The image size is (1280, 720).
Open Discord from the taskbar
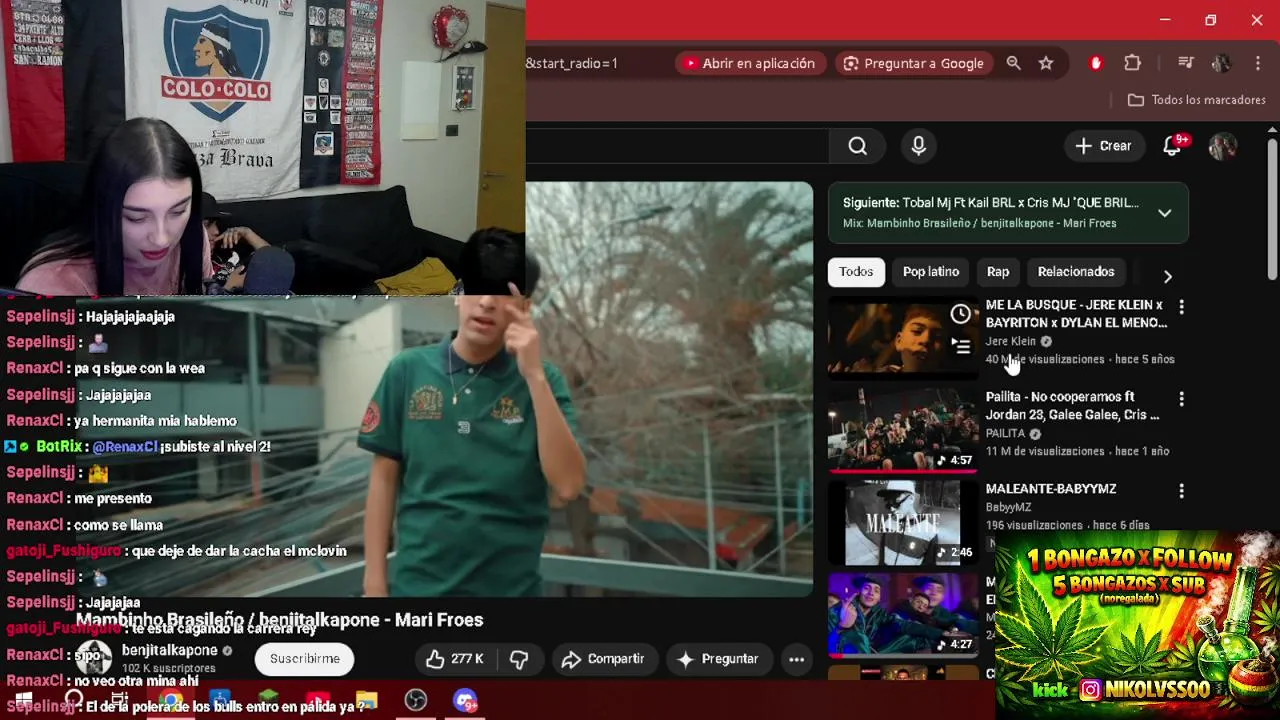(465, 701)
